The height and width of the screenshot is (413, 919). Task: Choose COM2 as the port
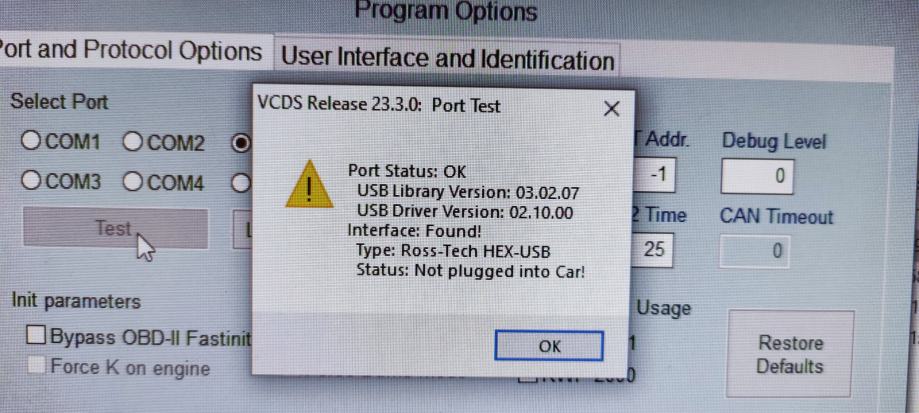tap(164, 142)
